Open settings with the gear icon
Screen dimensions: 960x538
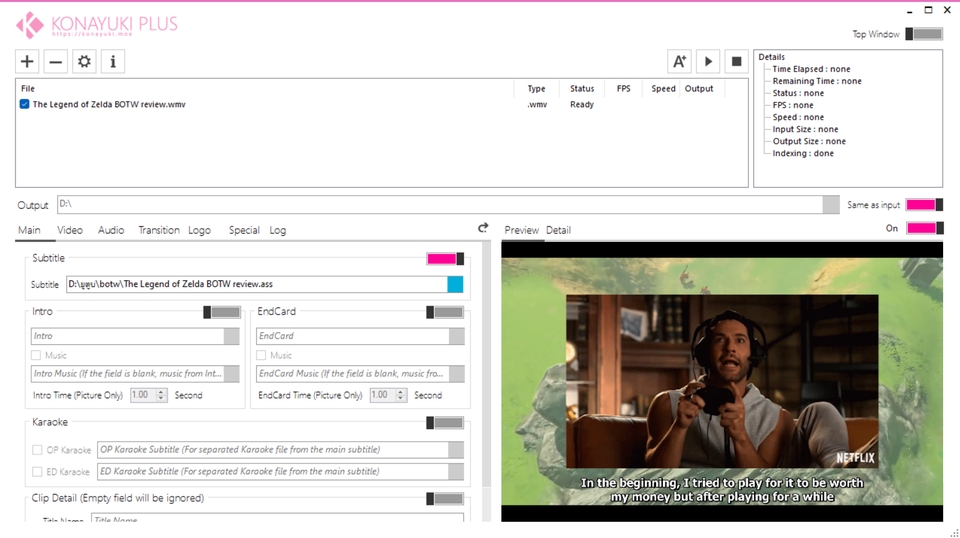tap(84, 61)
